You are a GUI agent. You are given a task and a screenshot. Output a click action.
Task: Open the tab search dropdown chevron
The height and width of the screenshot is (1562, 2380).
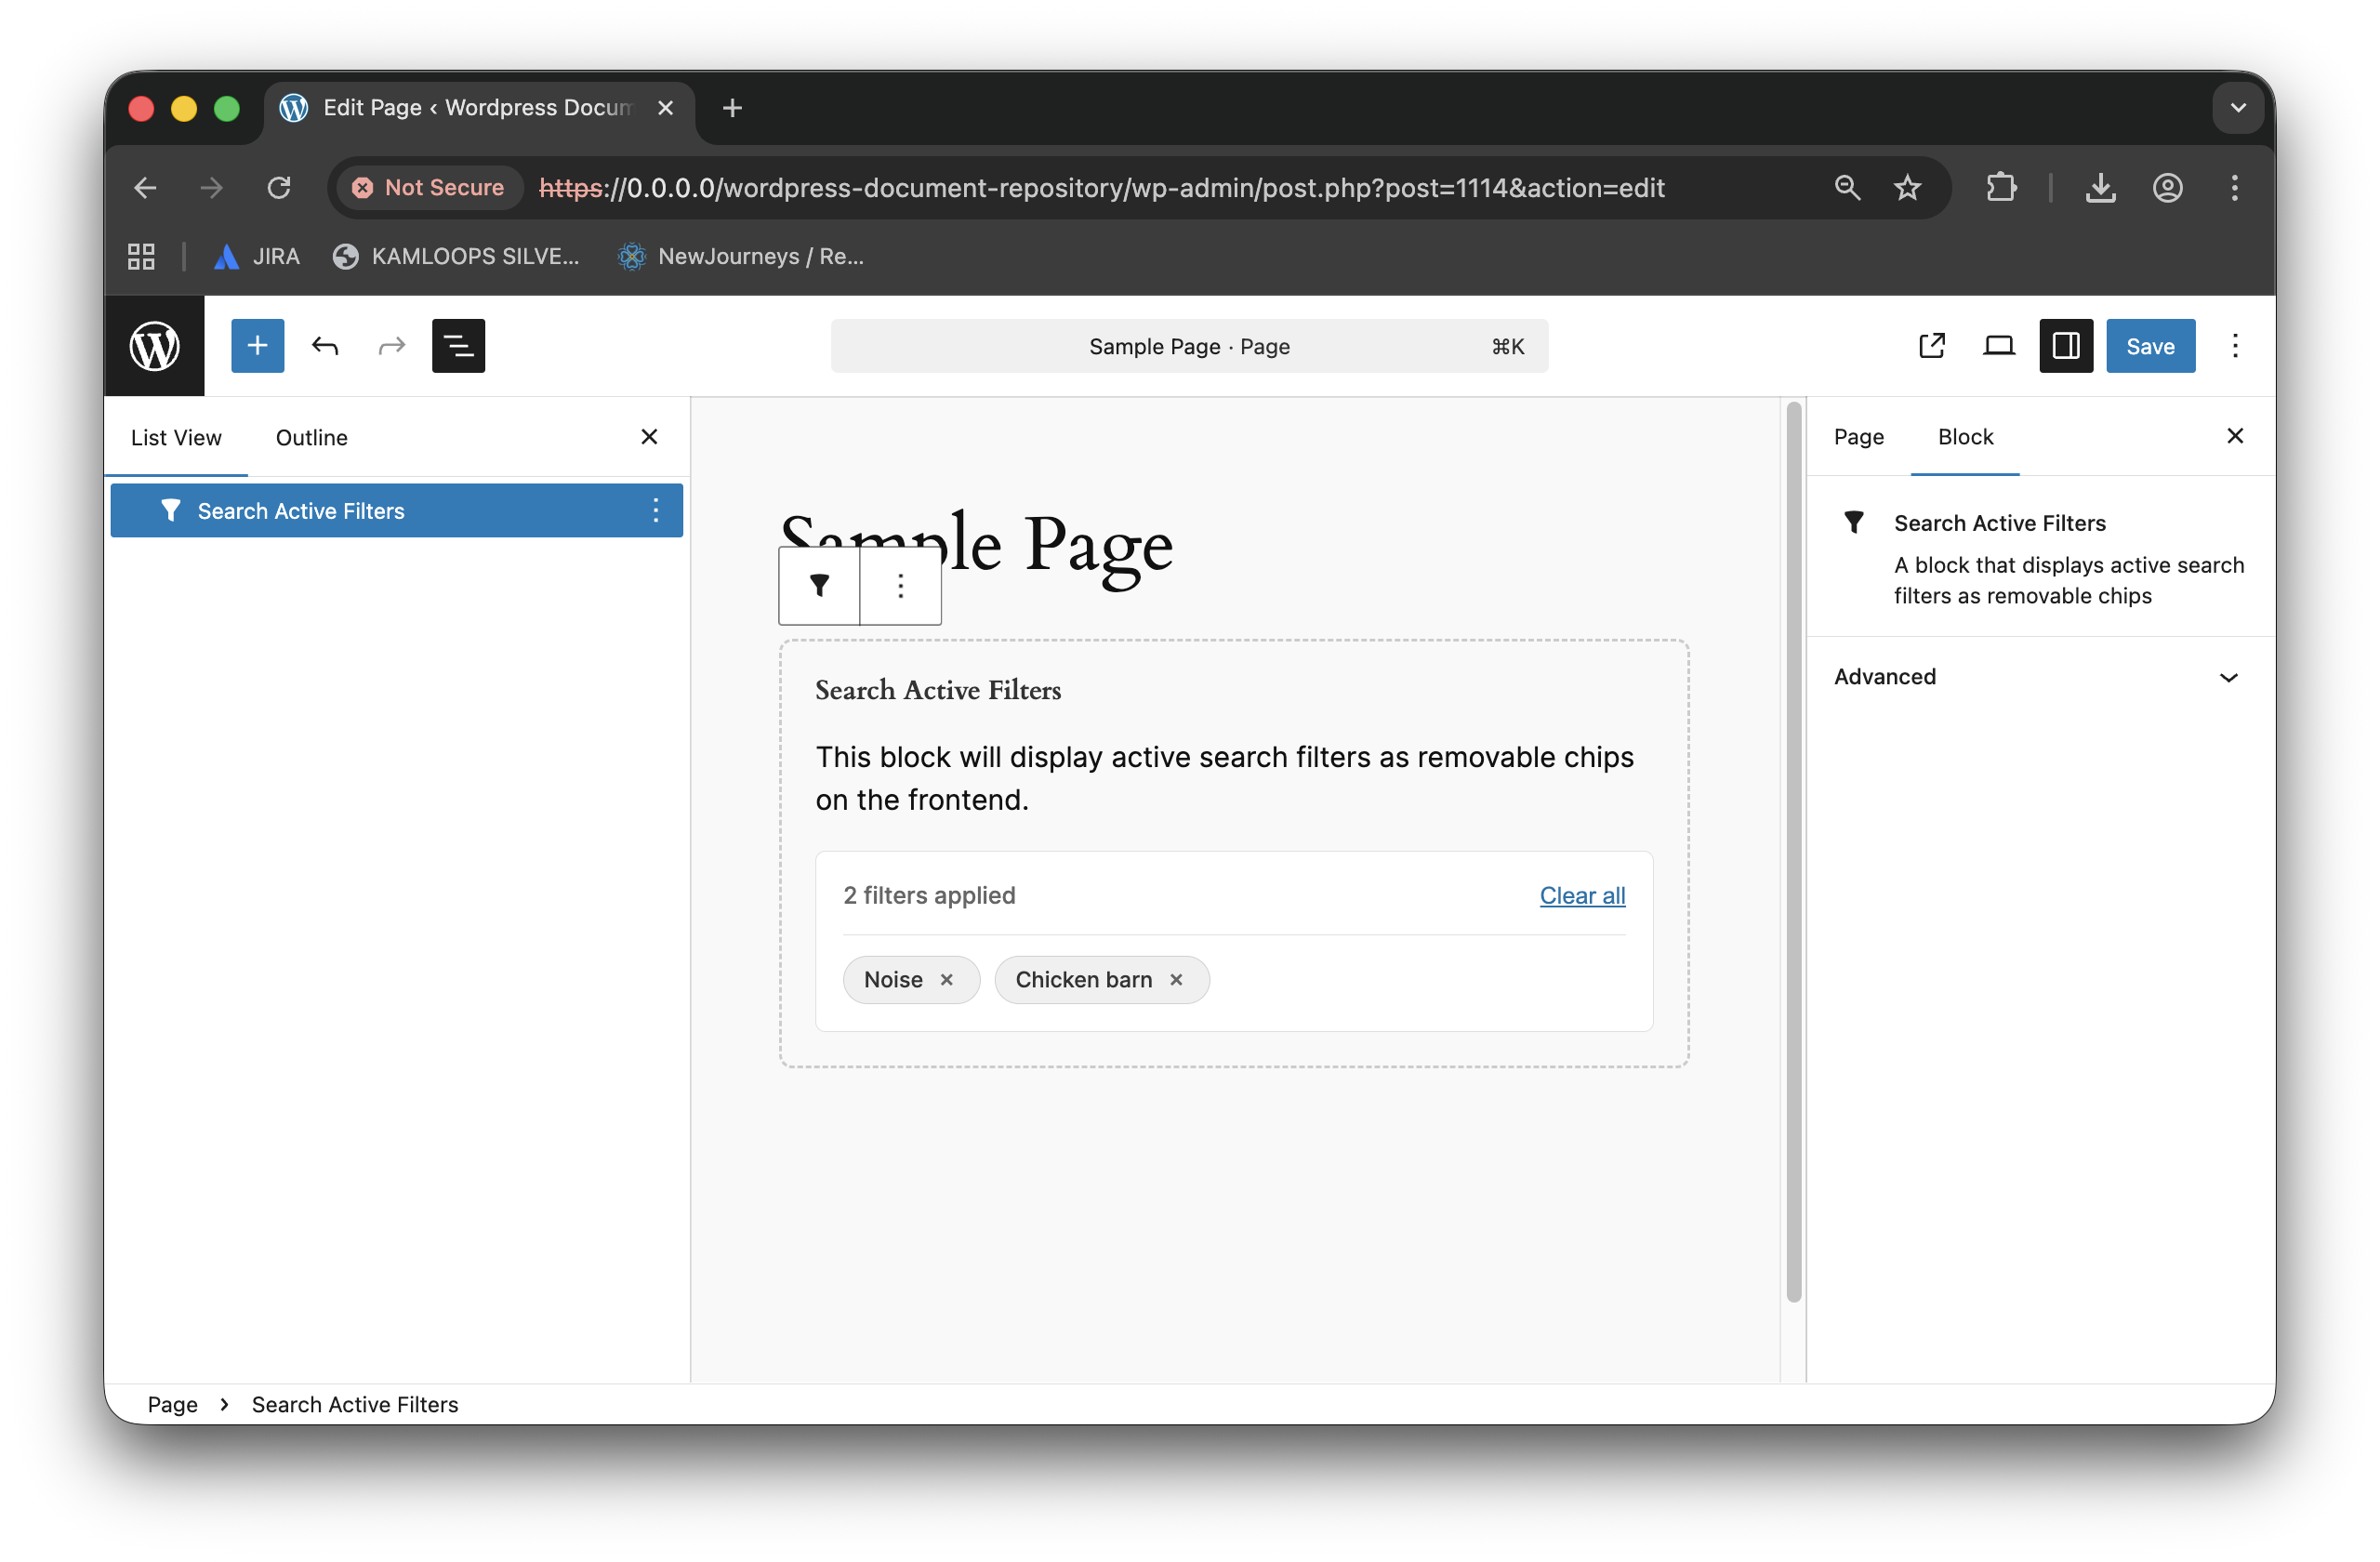click(x=2238, y=108)
